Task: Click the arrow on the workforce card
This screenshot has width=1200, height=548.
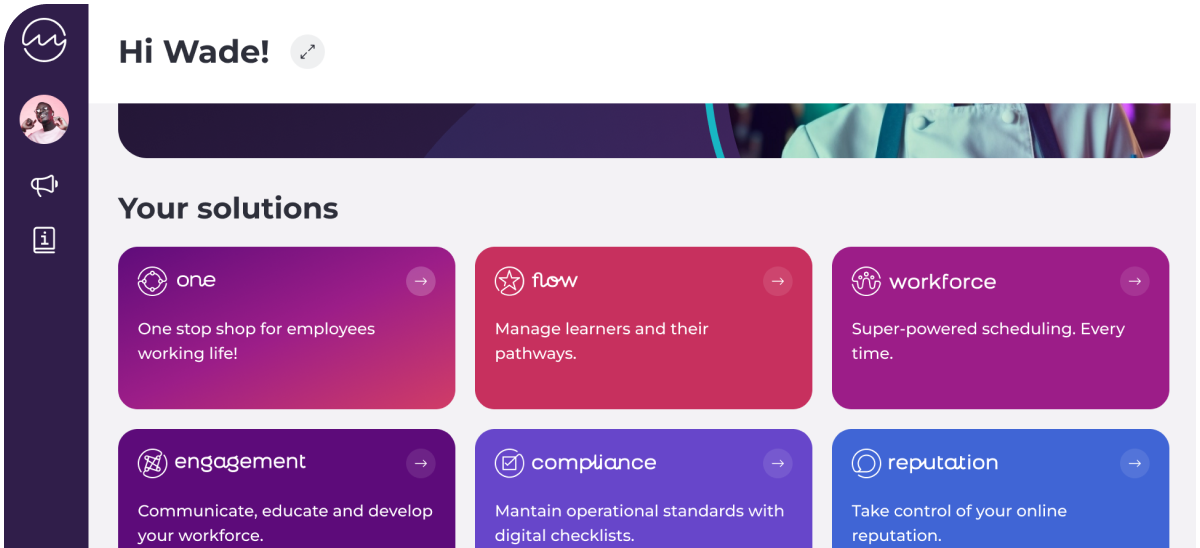Action: [1134, 281]
